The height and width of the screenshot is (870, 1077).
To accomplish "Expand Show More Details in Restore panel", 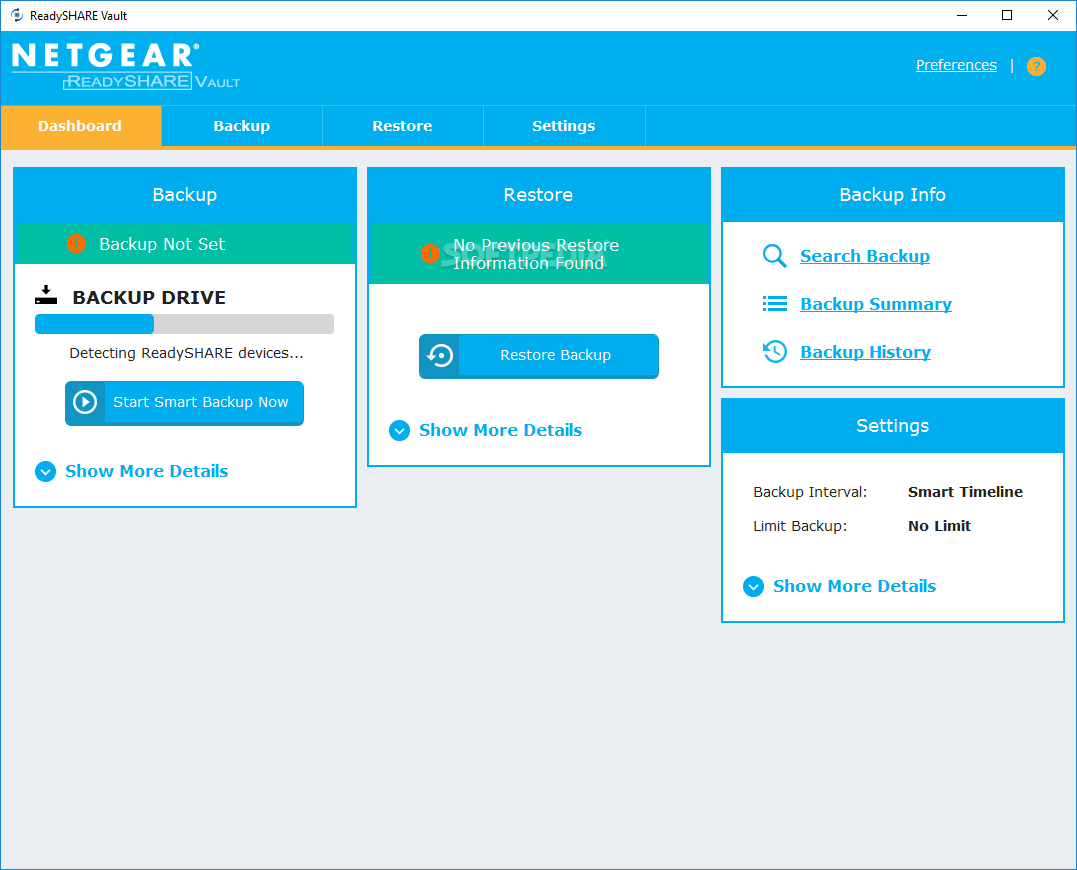I will 486,430.
